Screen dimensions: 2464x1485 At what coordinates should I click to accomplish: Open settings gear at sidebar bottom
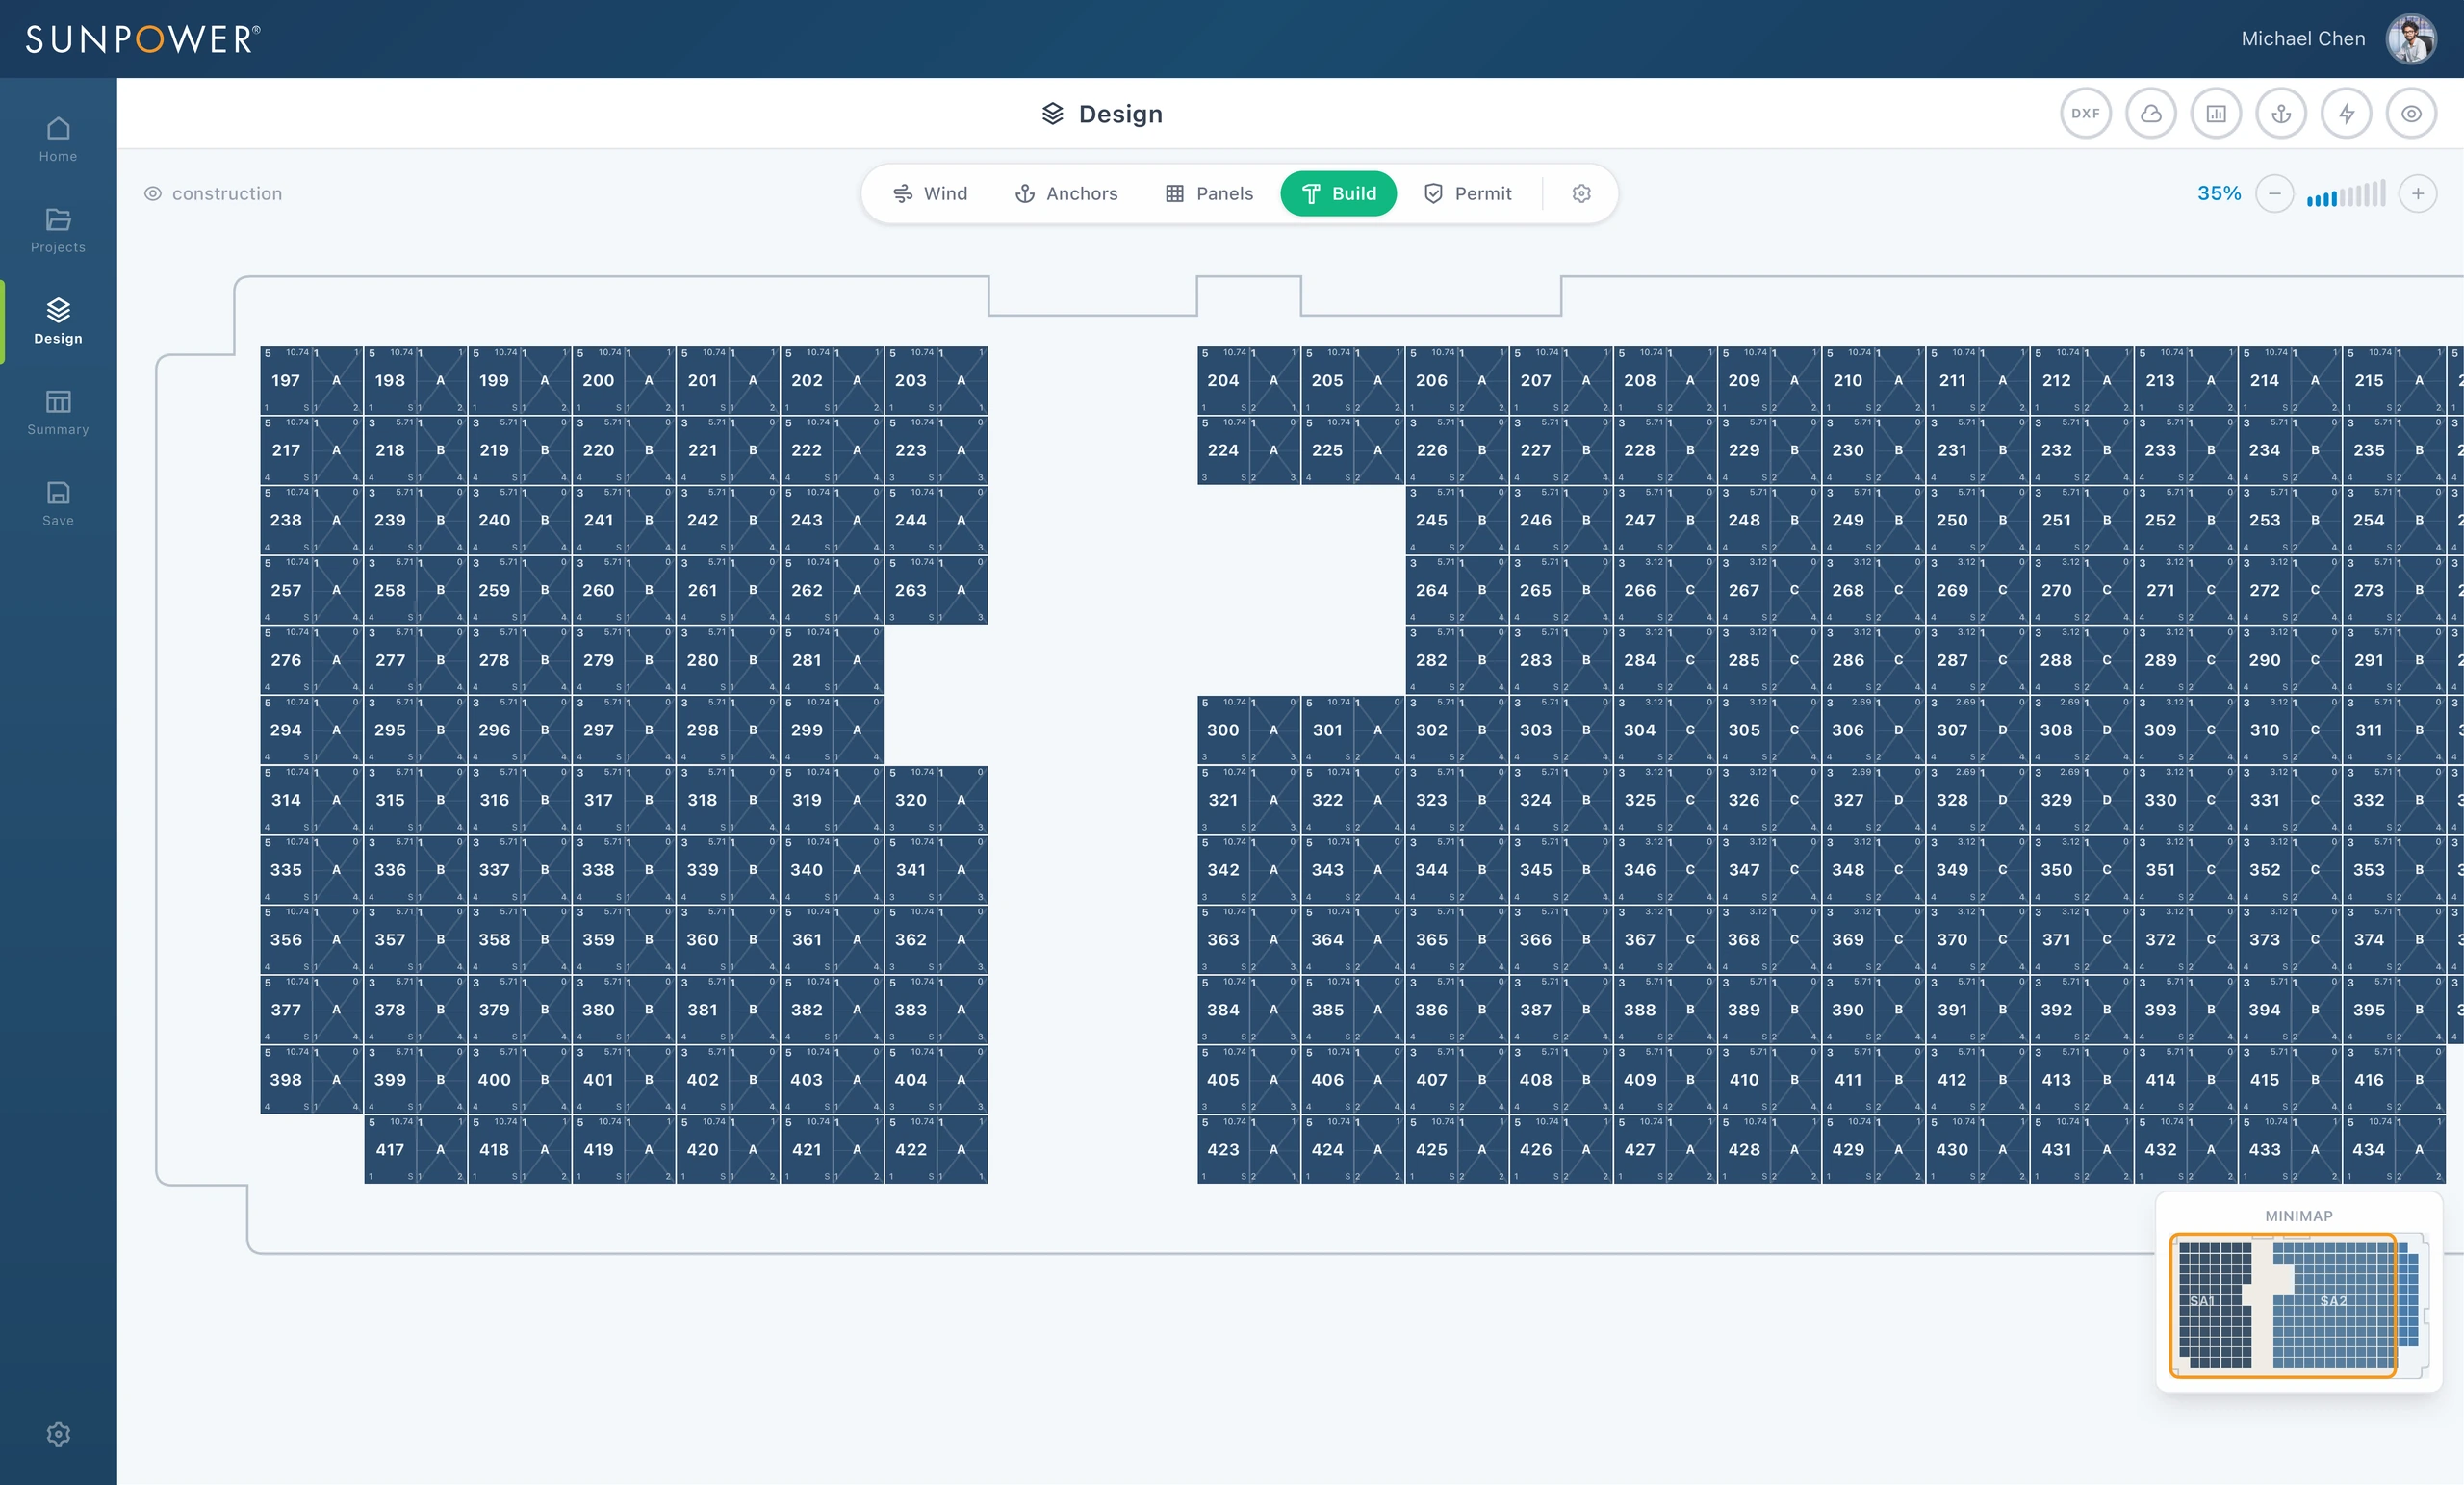click(58, 1434)
